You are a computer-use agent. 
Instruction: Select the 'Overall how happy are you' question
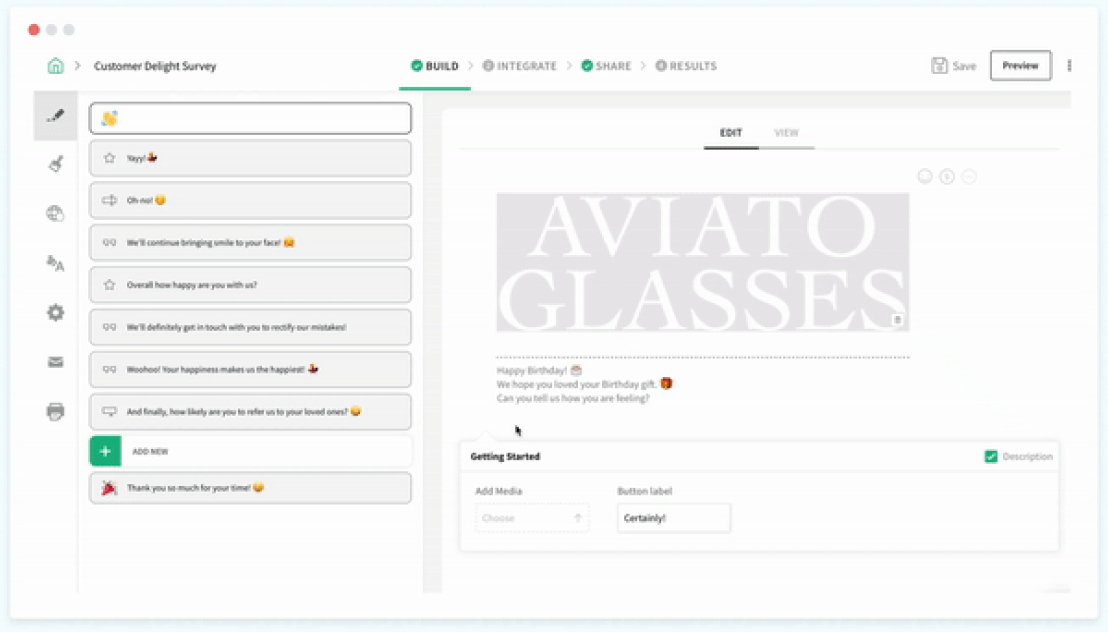tap(250, 285)
